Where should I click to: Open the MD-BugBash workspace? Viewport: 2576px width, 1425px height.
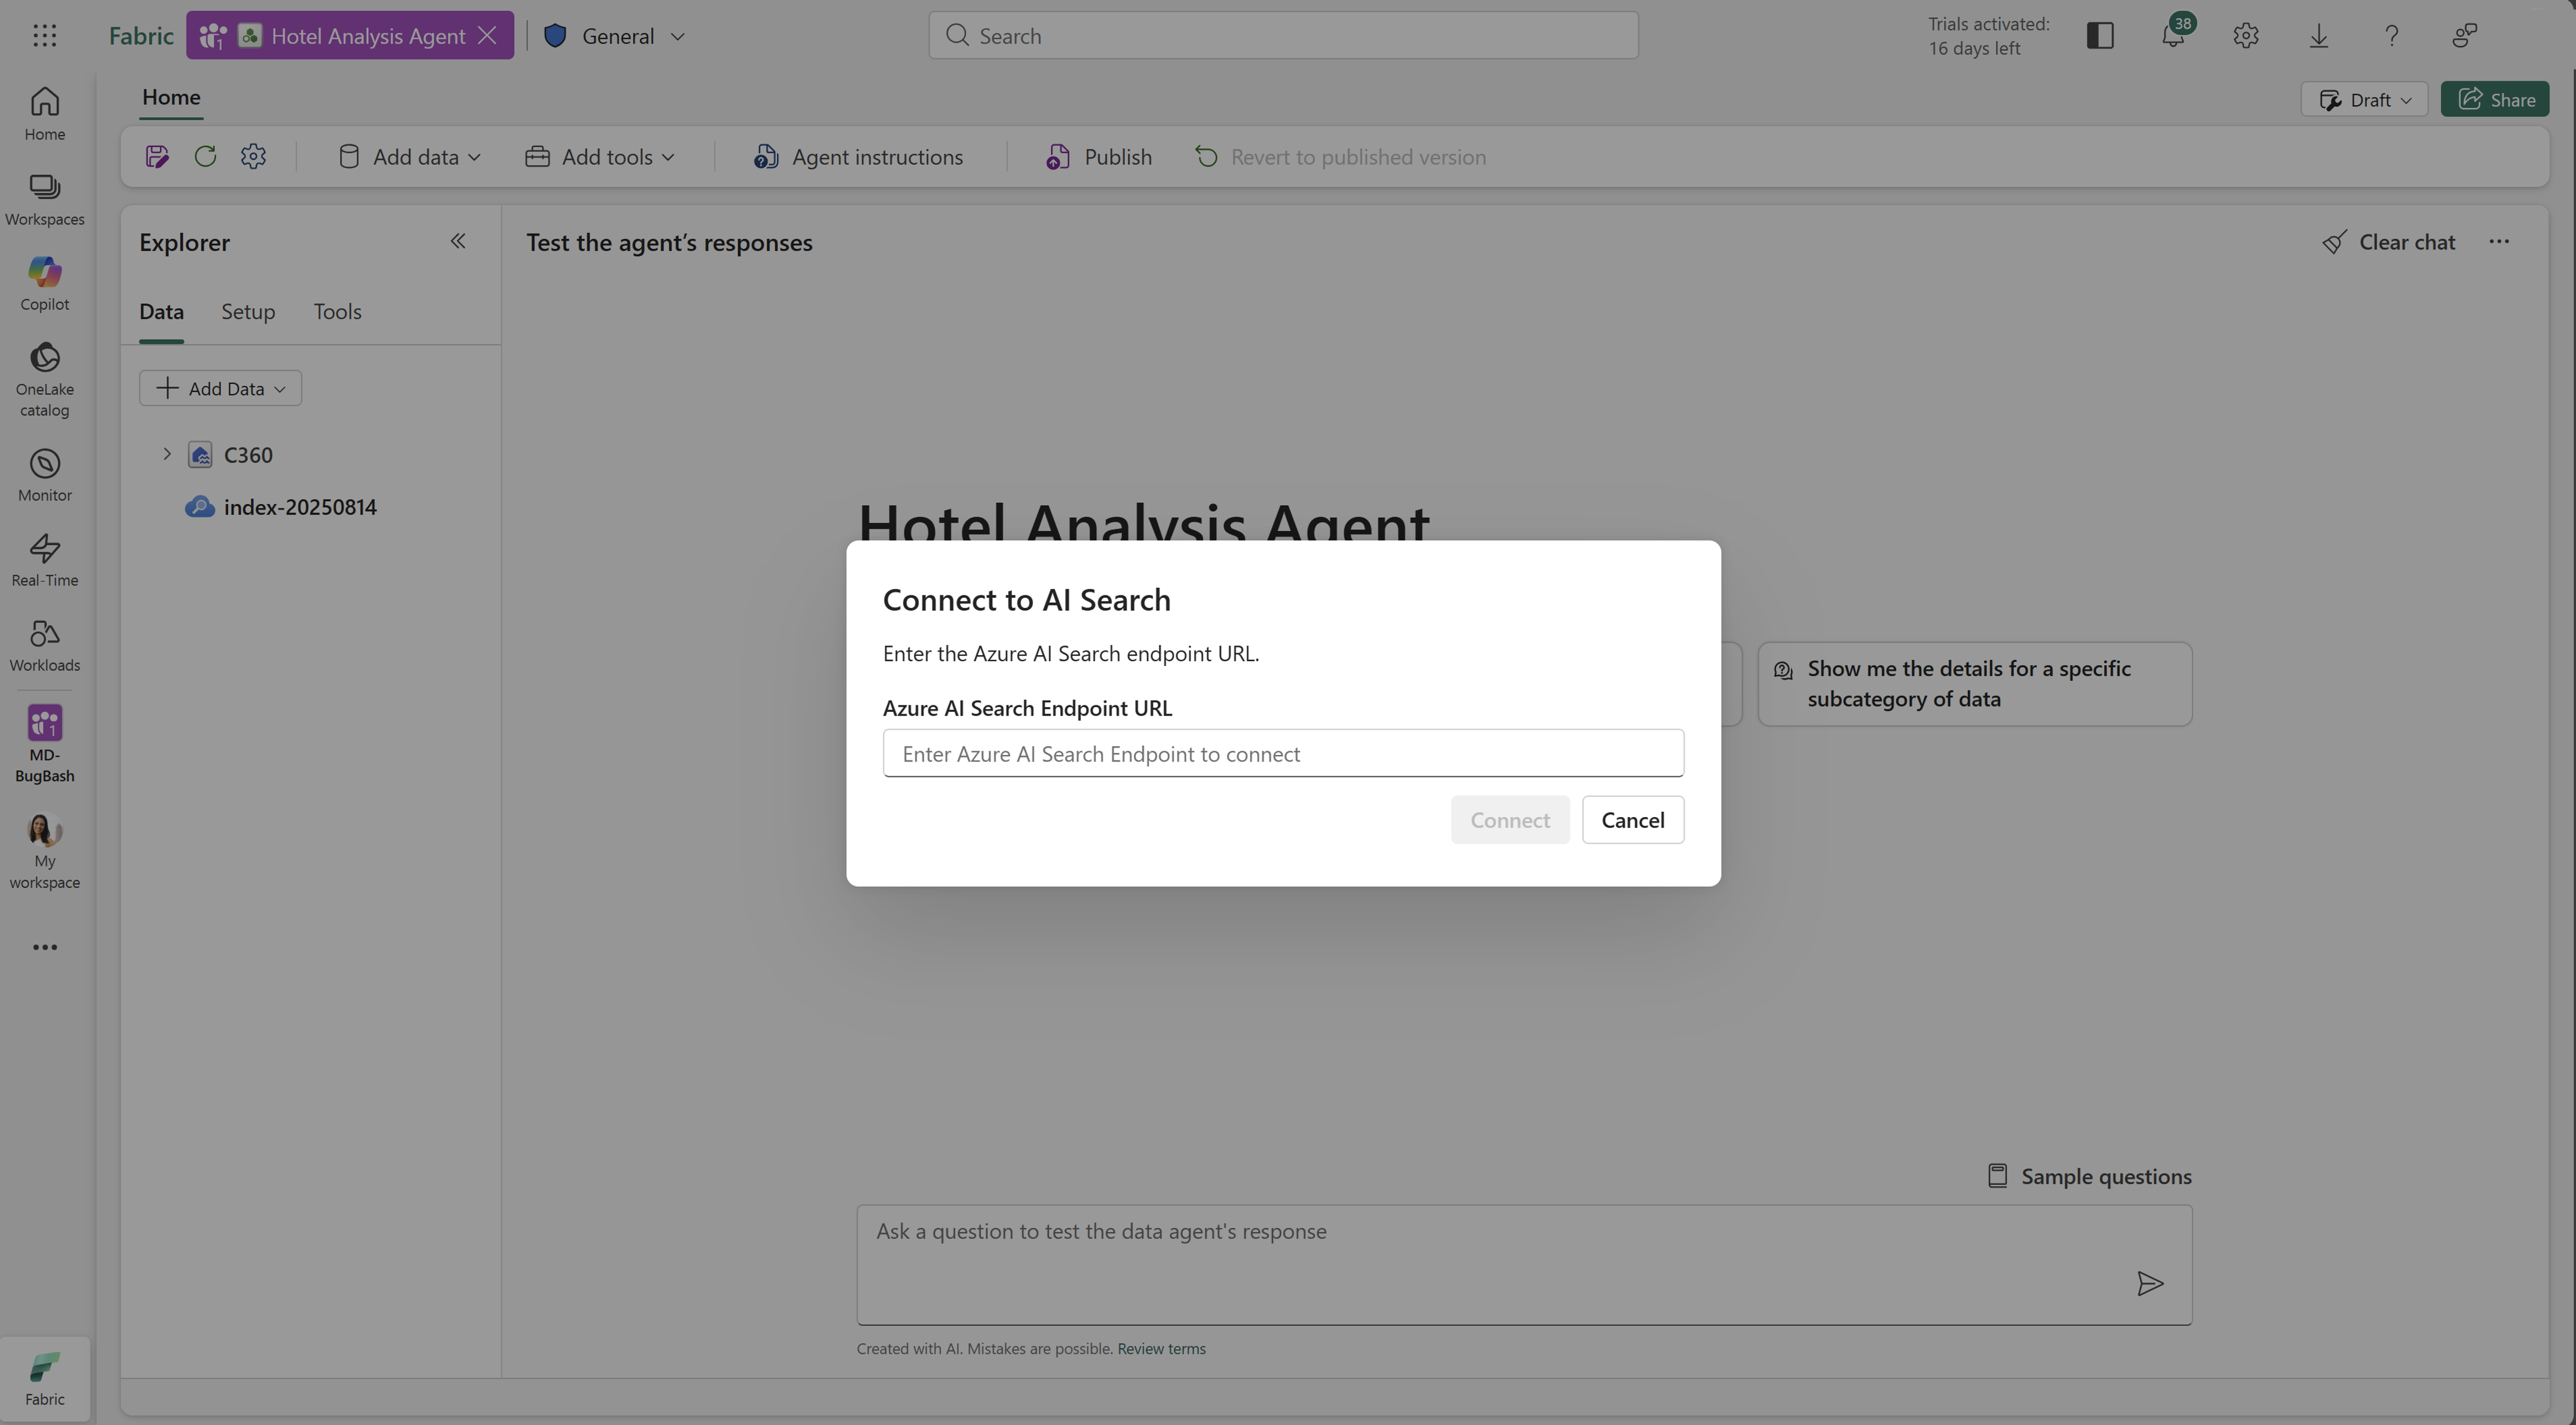[44, 744]
